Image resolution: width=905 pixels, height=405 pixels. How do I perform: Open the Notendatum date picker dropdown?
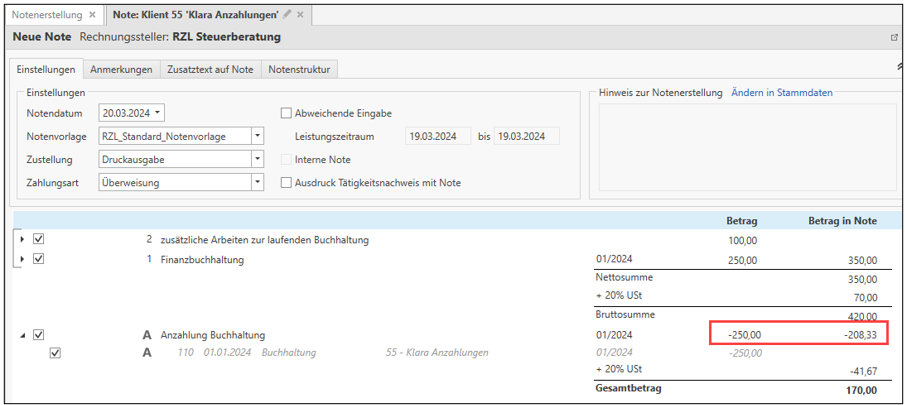coord(158,113)
